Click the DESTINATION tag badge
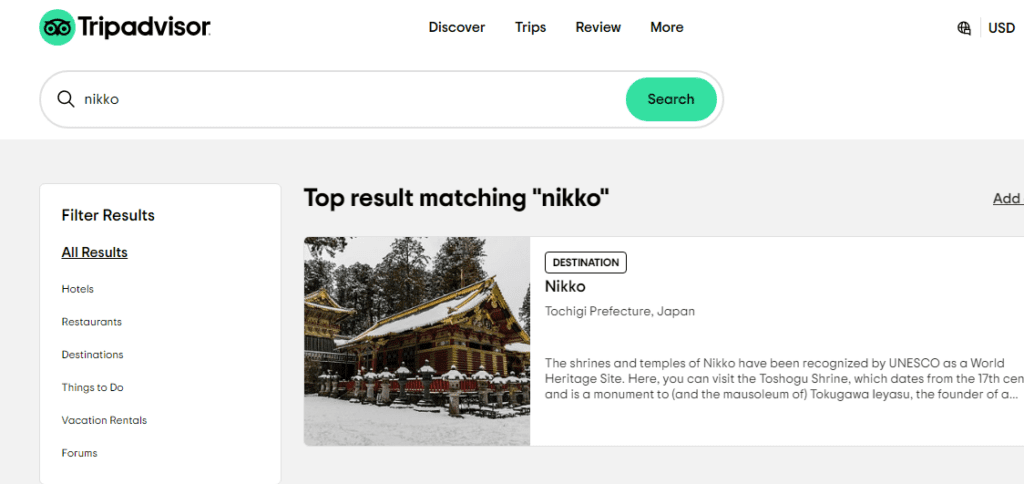 586,262
